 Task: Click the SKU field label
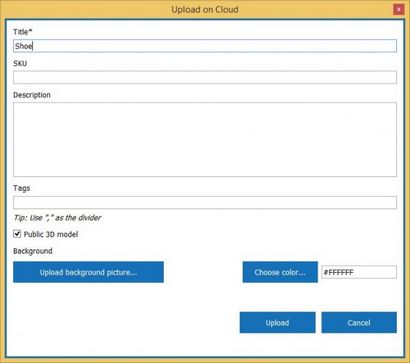20,63
